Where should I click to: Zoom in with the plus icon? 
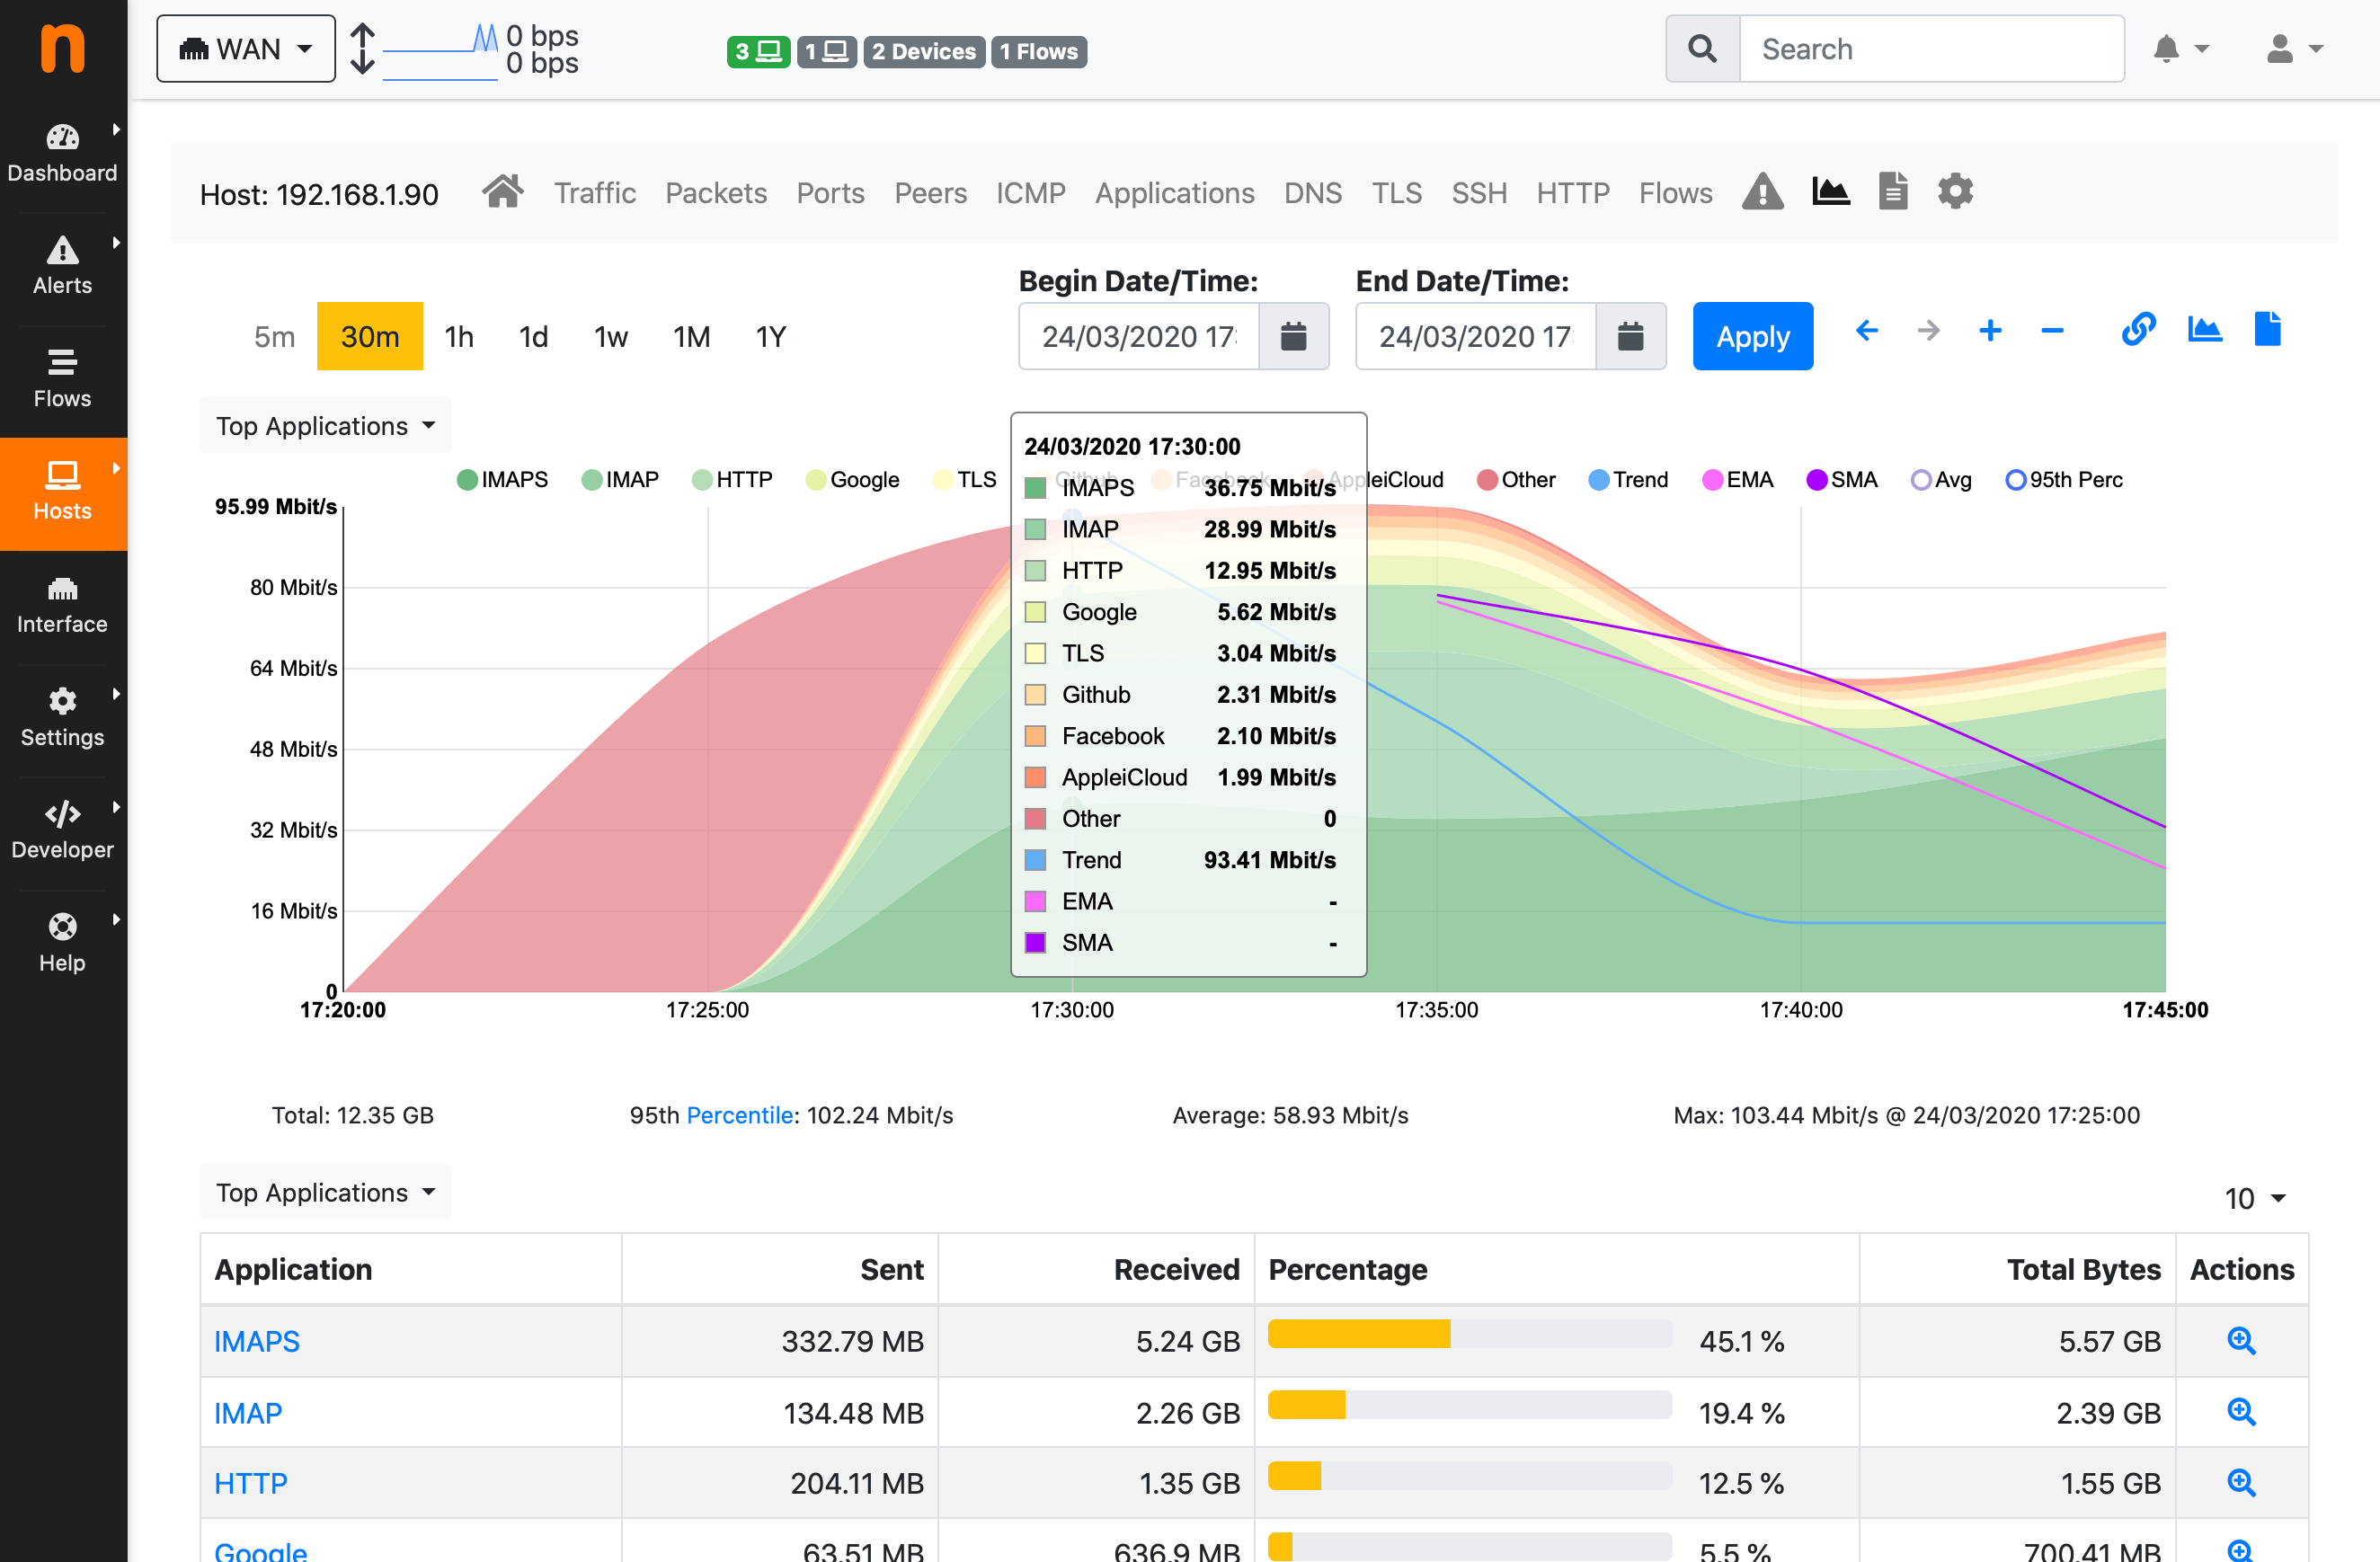(1990, 330)
